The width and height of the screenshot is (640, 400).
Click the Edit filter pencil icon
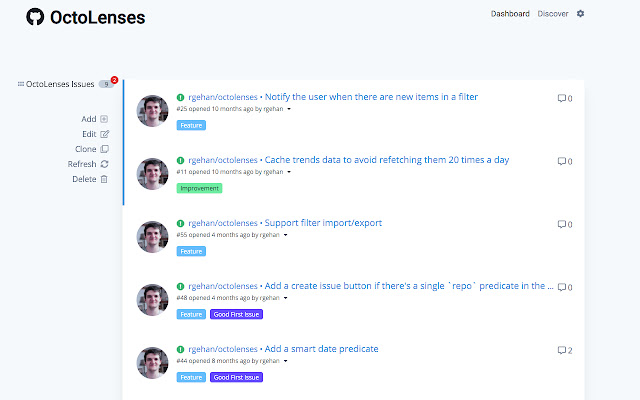click(x=104, y=134)
